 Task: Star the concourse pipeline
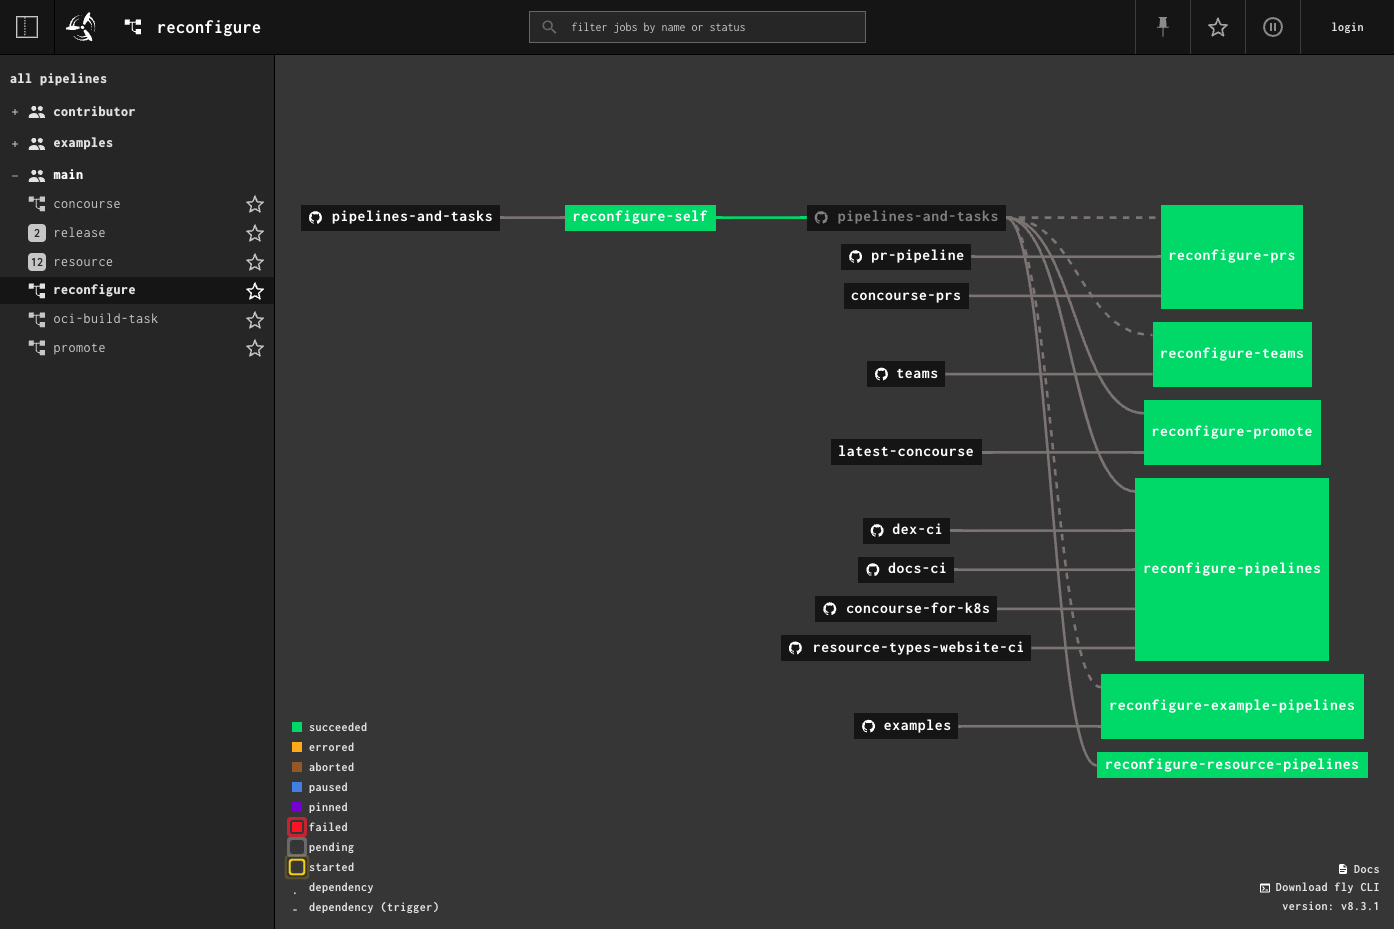[x=255, y=204]
